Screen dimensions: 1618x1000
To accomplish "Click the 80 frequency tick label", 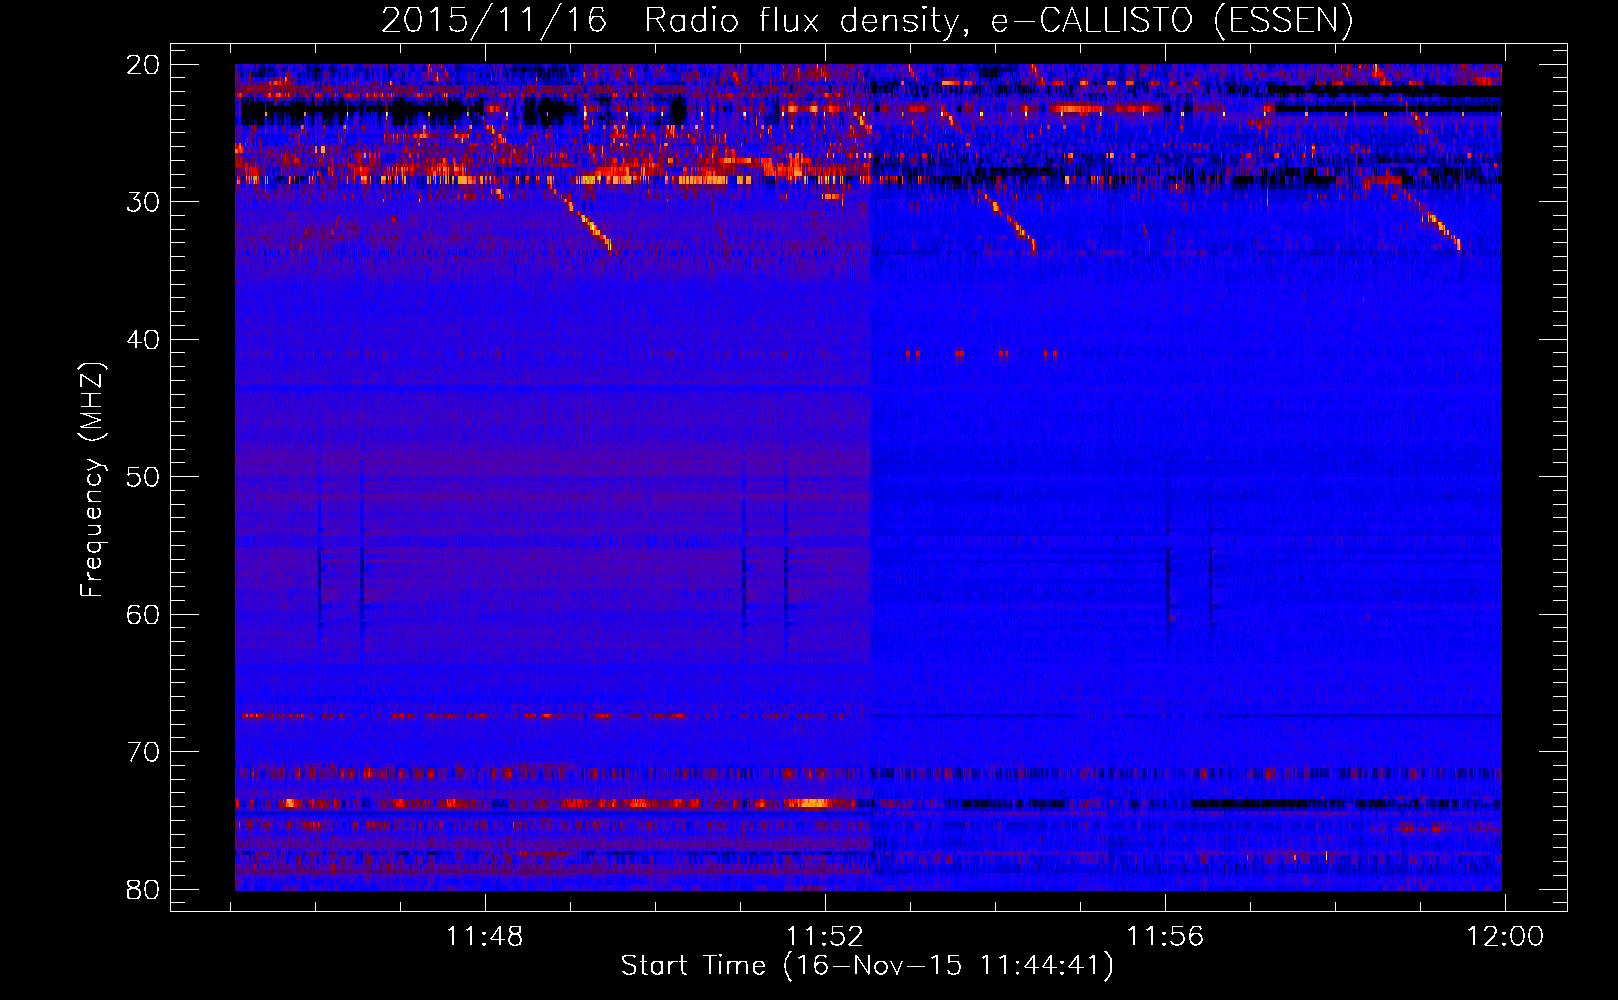I will [144, 889].
